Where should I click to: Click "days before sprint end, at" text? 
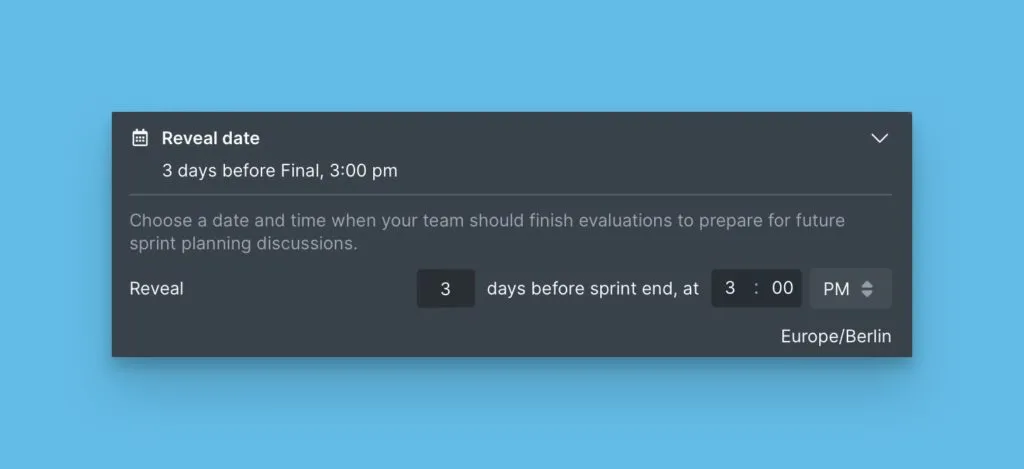coord(593,289)
